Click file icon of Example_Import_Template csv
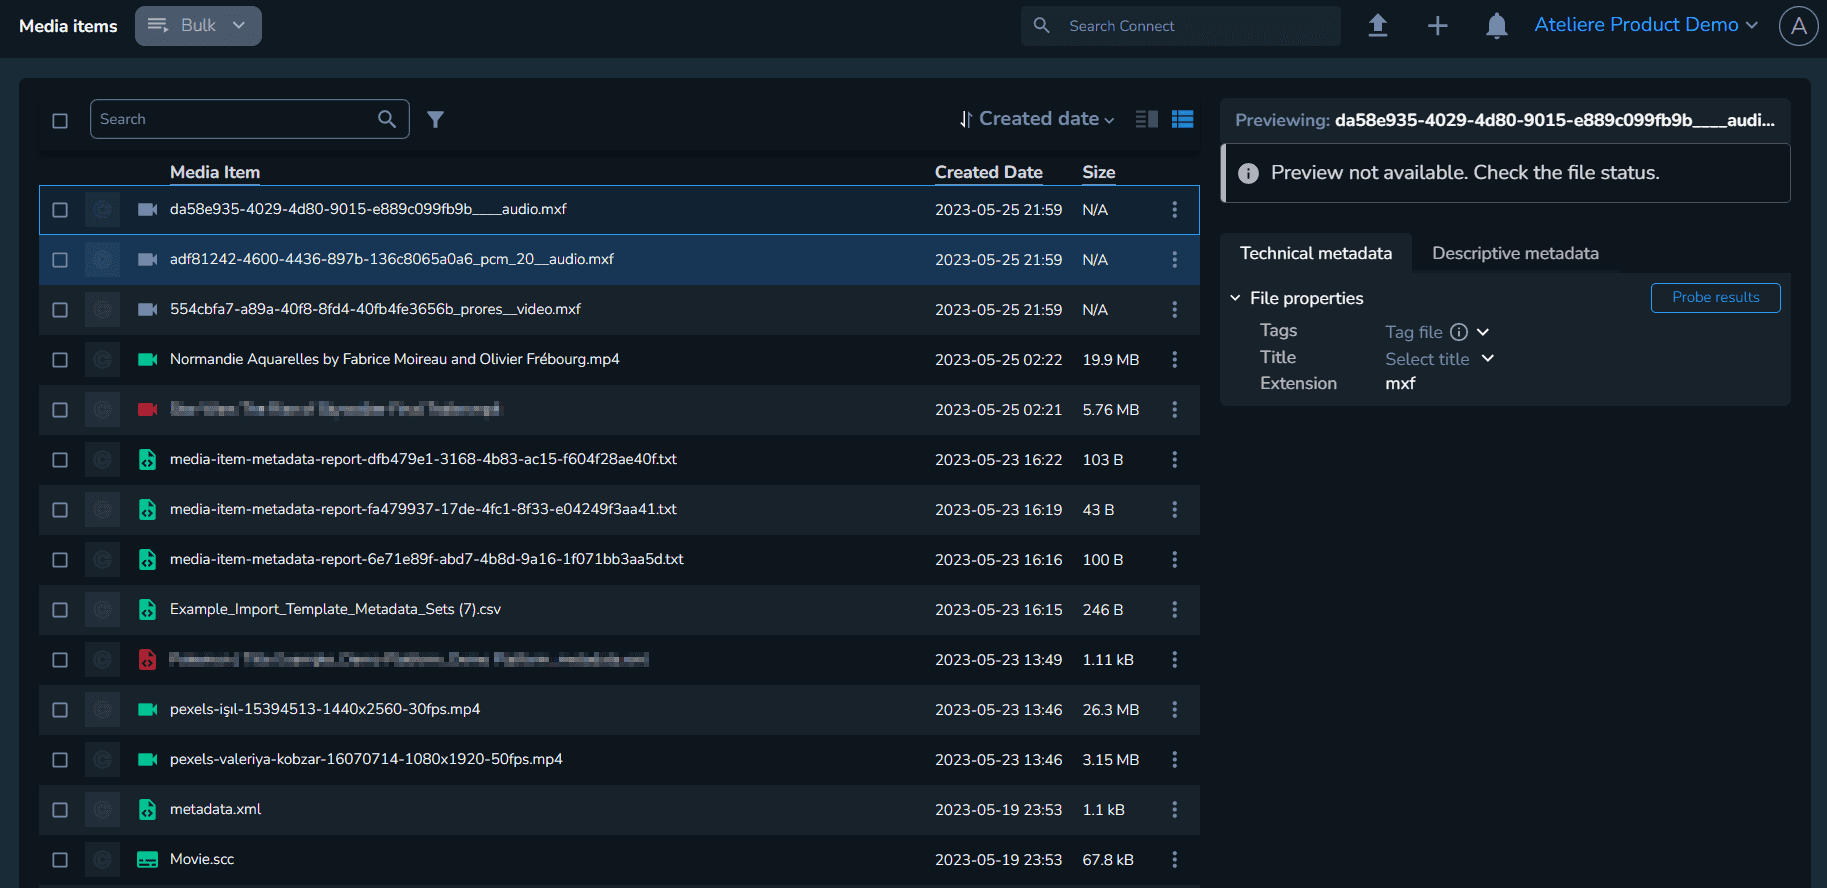Viewport: 1827px width, 888px height. click(147, 609)
